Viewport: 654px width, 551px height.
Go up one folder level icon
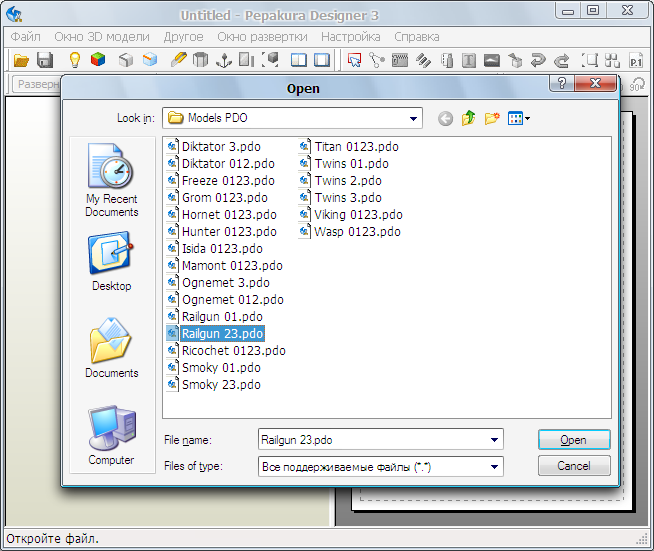coord(468,118)
